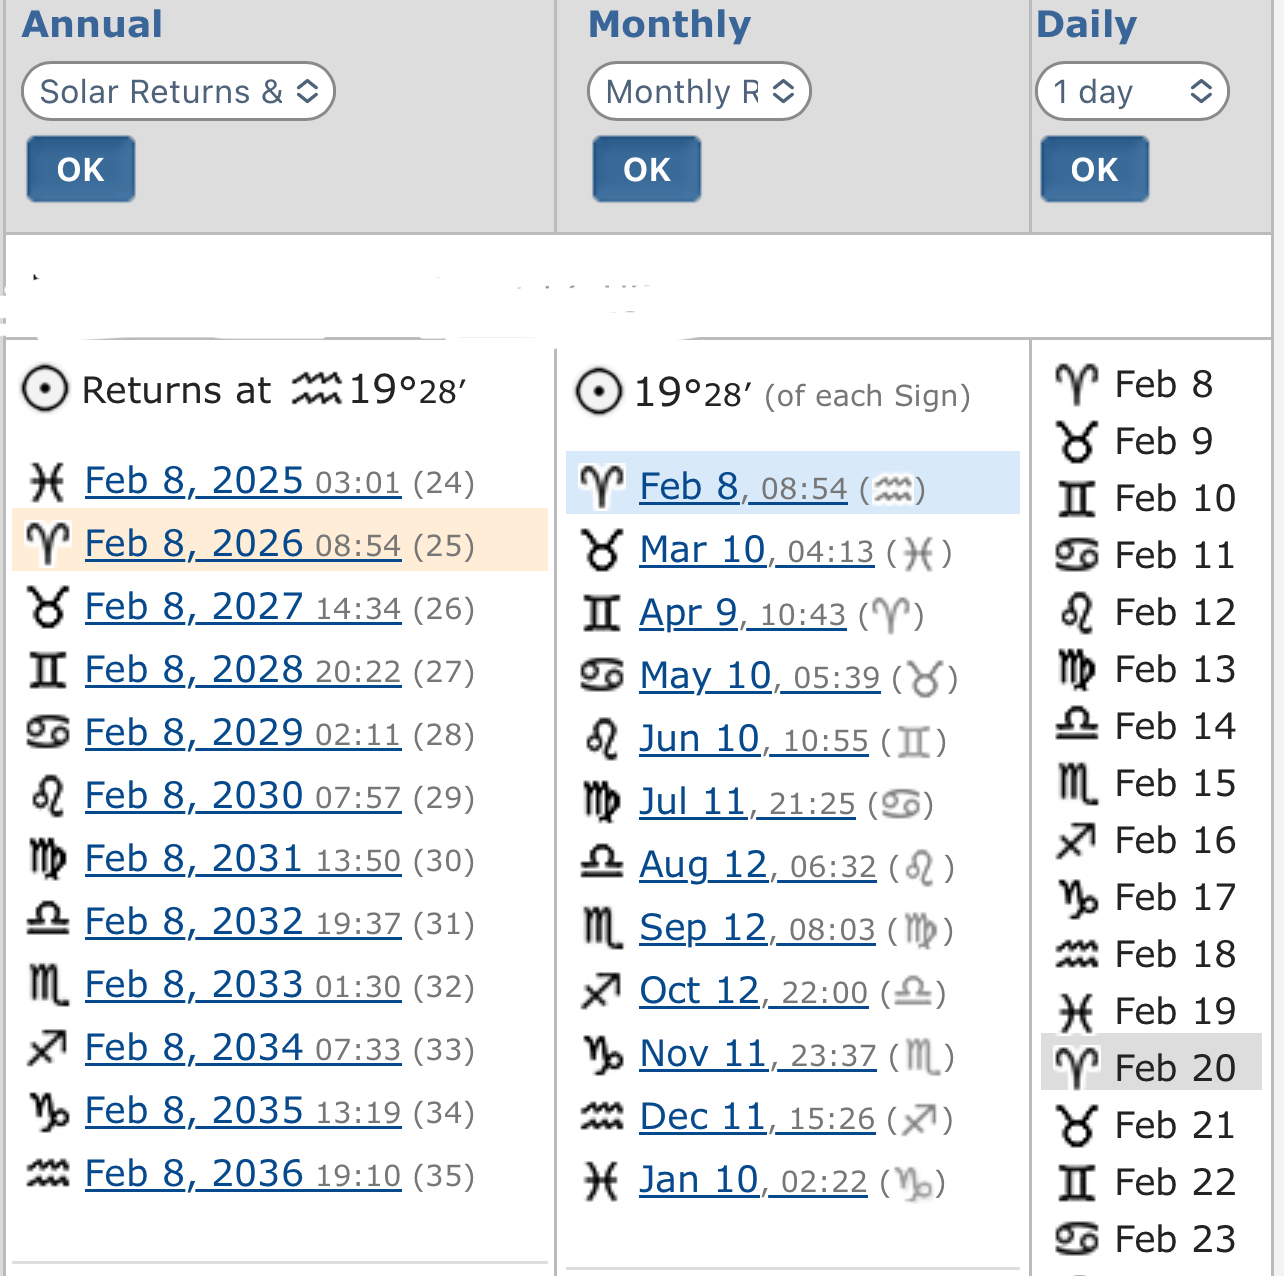Open the 1 day daily dropdown

point(1132,92)
